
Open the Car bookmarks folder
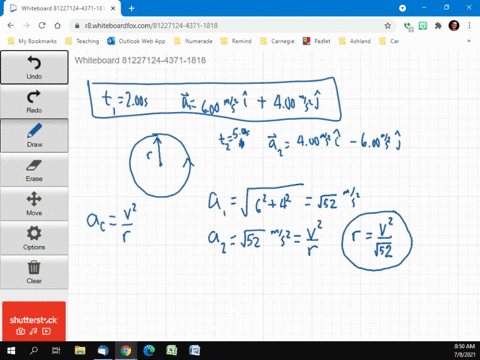(389, 41)
